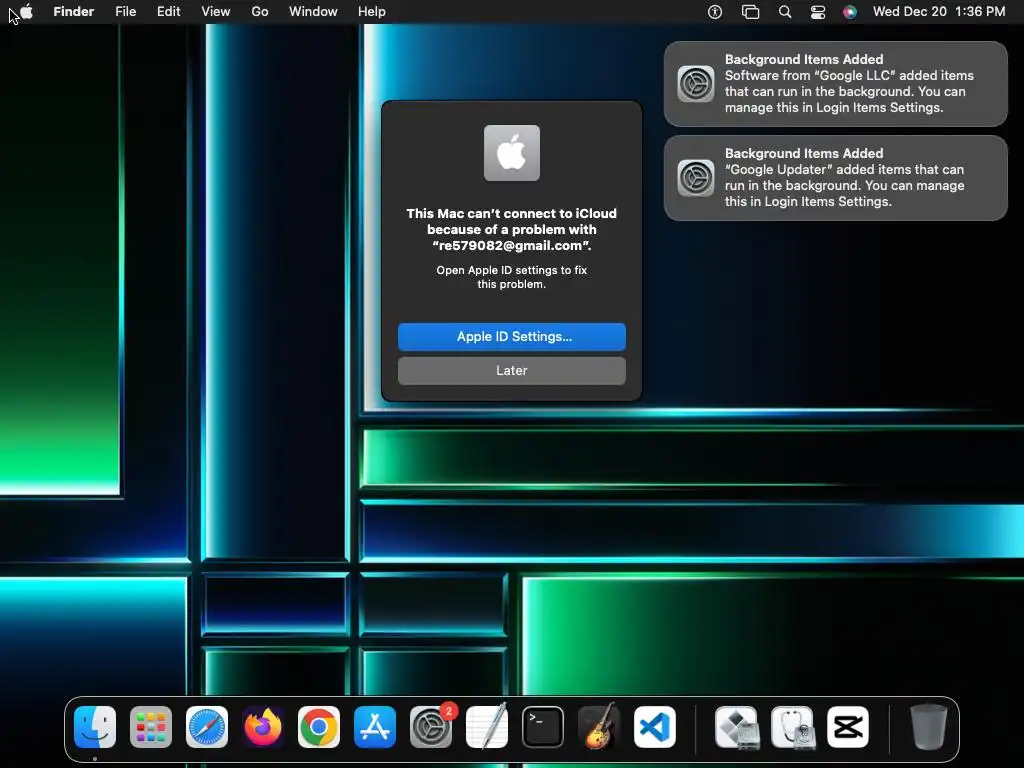
Task: Open the App Store Dock icon
Action: [x=375, y=727]
